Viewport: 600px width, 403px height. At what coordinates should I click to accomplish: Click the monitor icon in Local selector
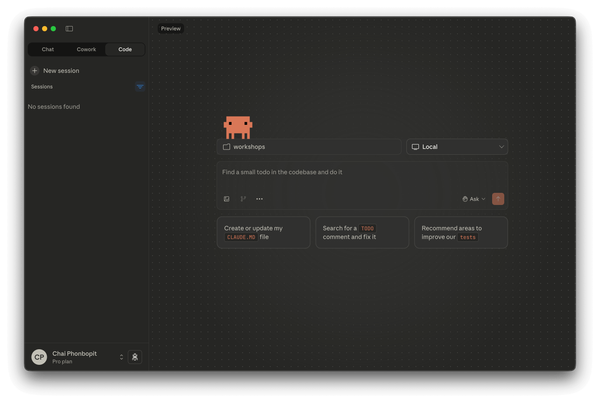pyautogui.click(x=415, y=147)
